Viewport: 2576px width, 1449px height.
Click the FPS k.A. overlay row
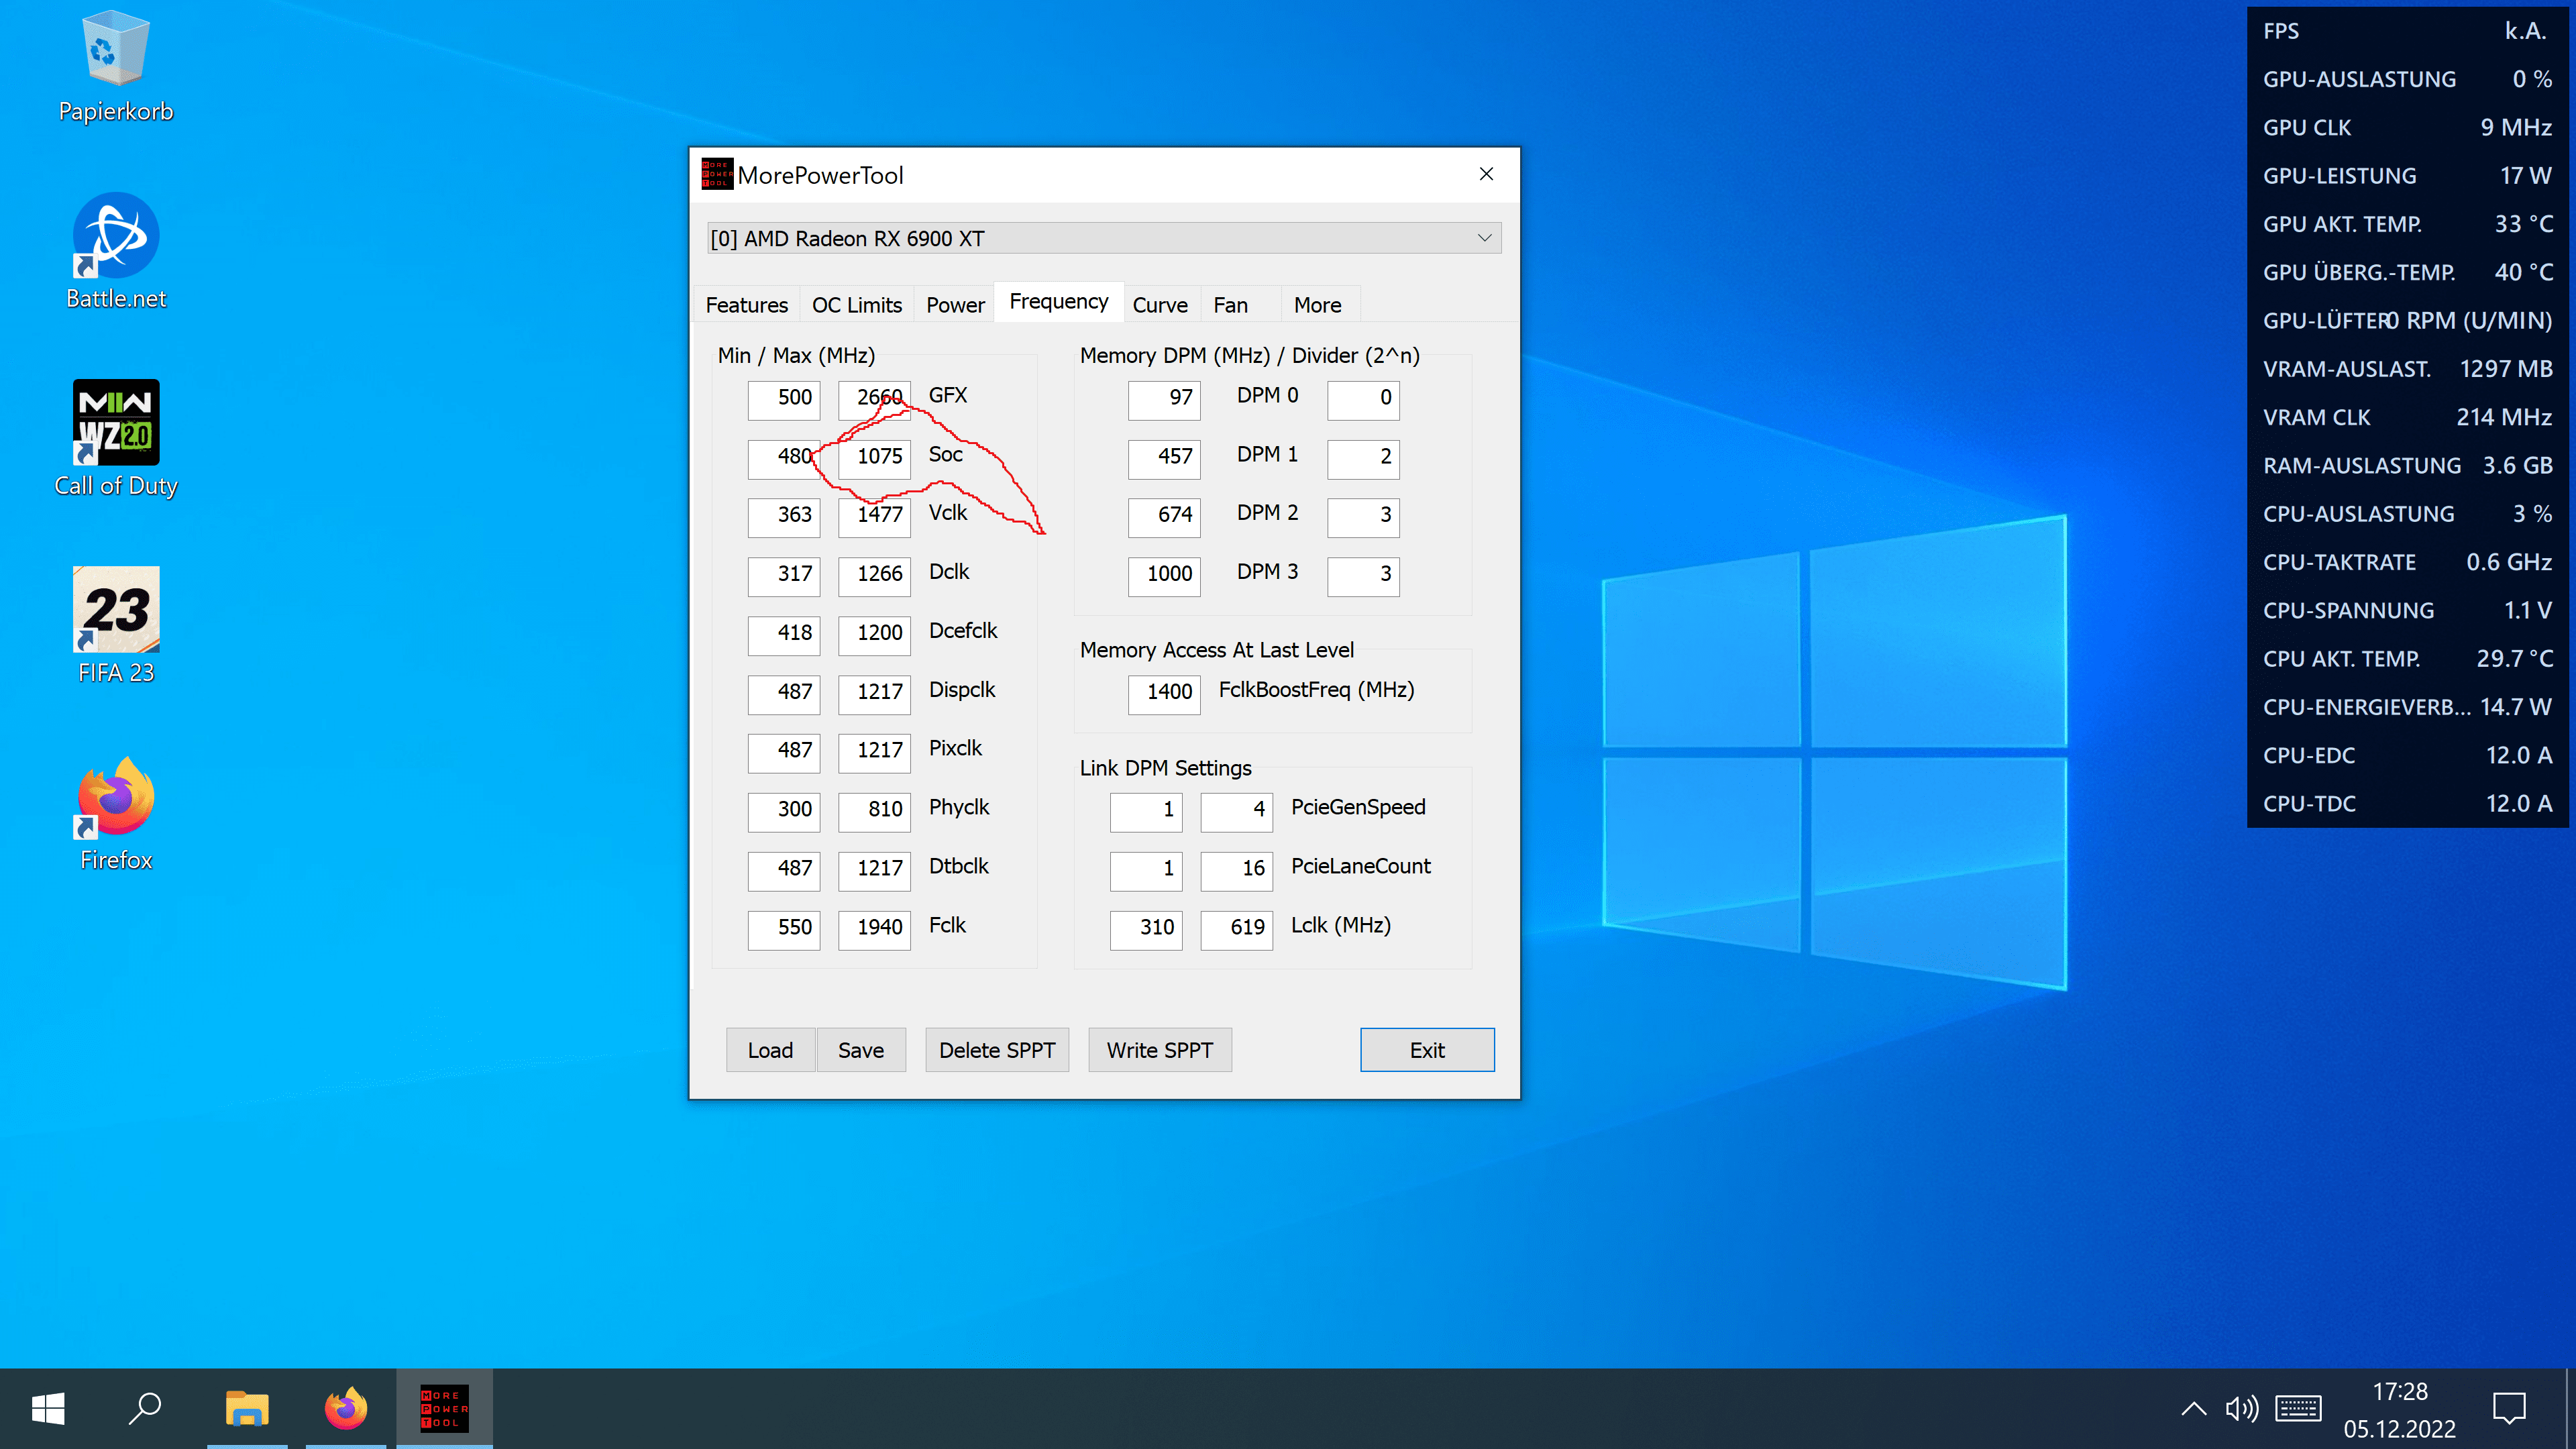tap(2407, 31)
